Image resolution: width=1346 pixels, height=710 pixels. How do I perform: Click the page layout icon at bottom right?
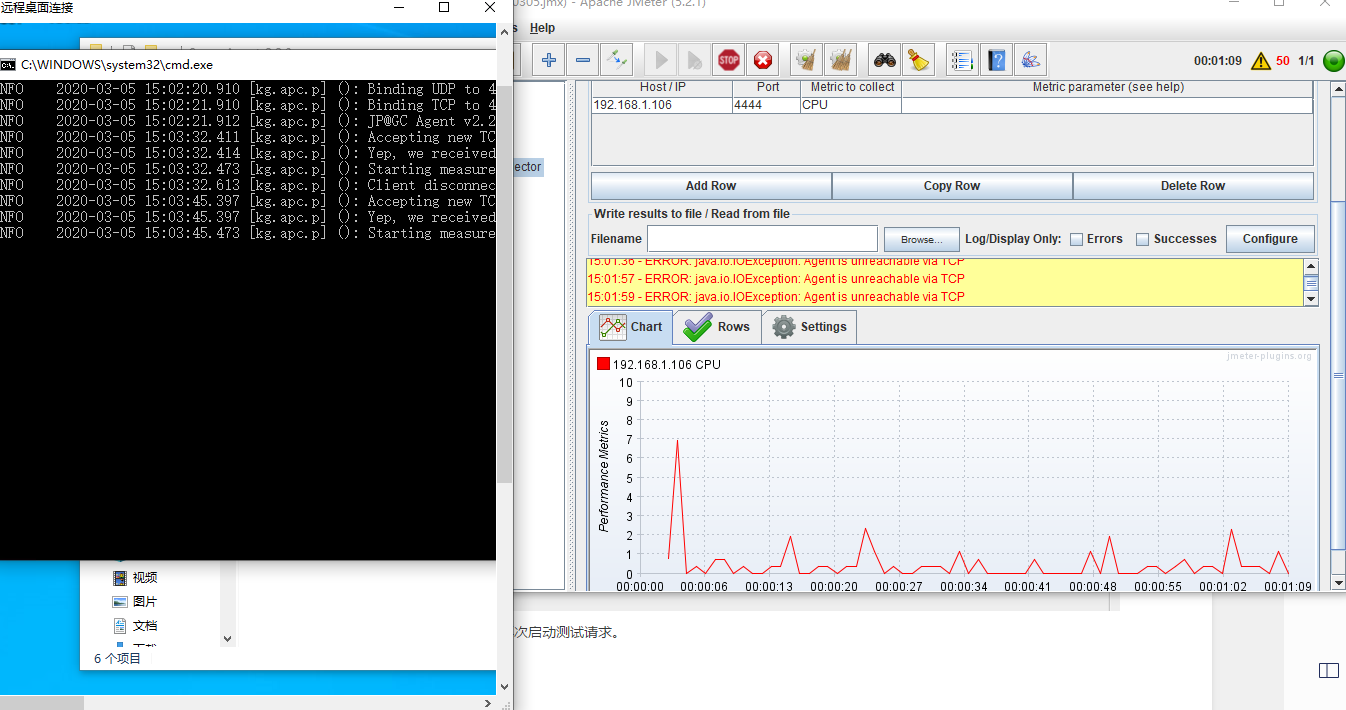point(1328,670)
